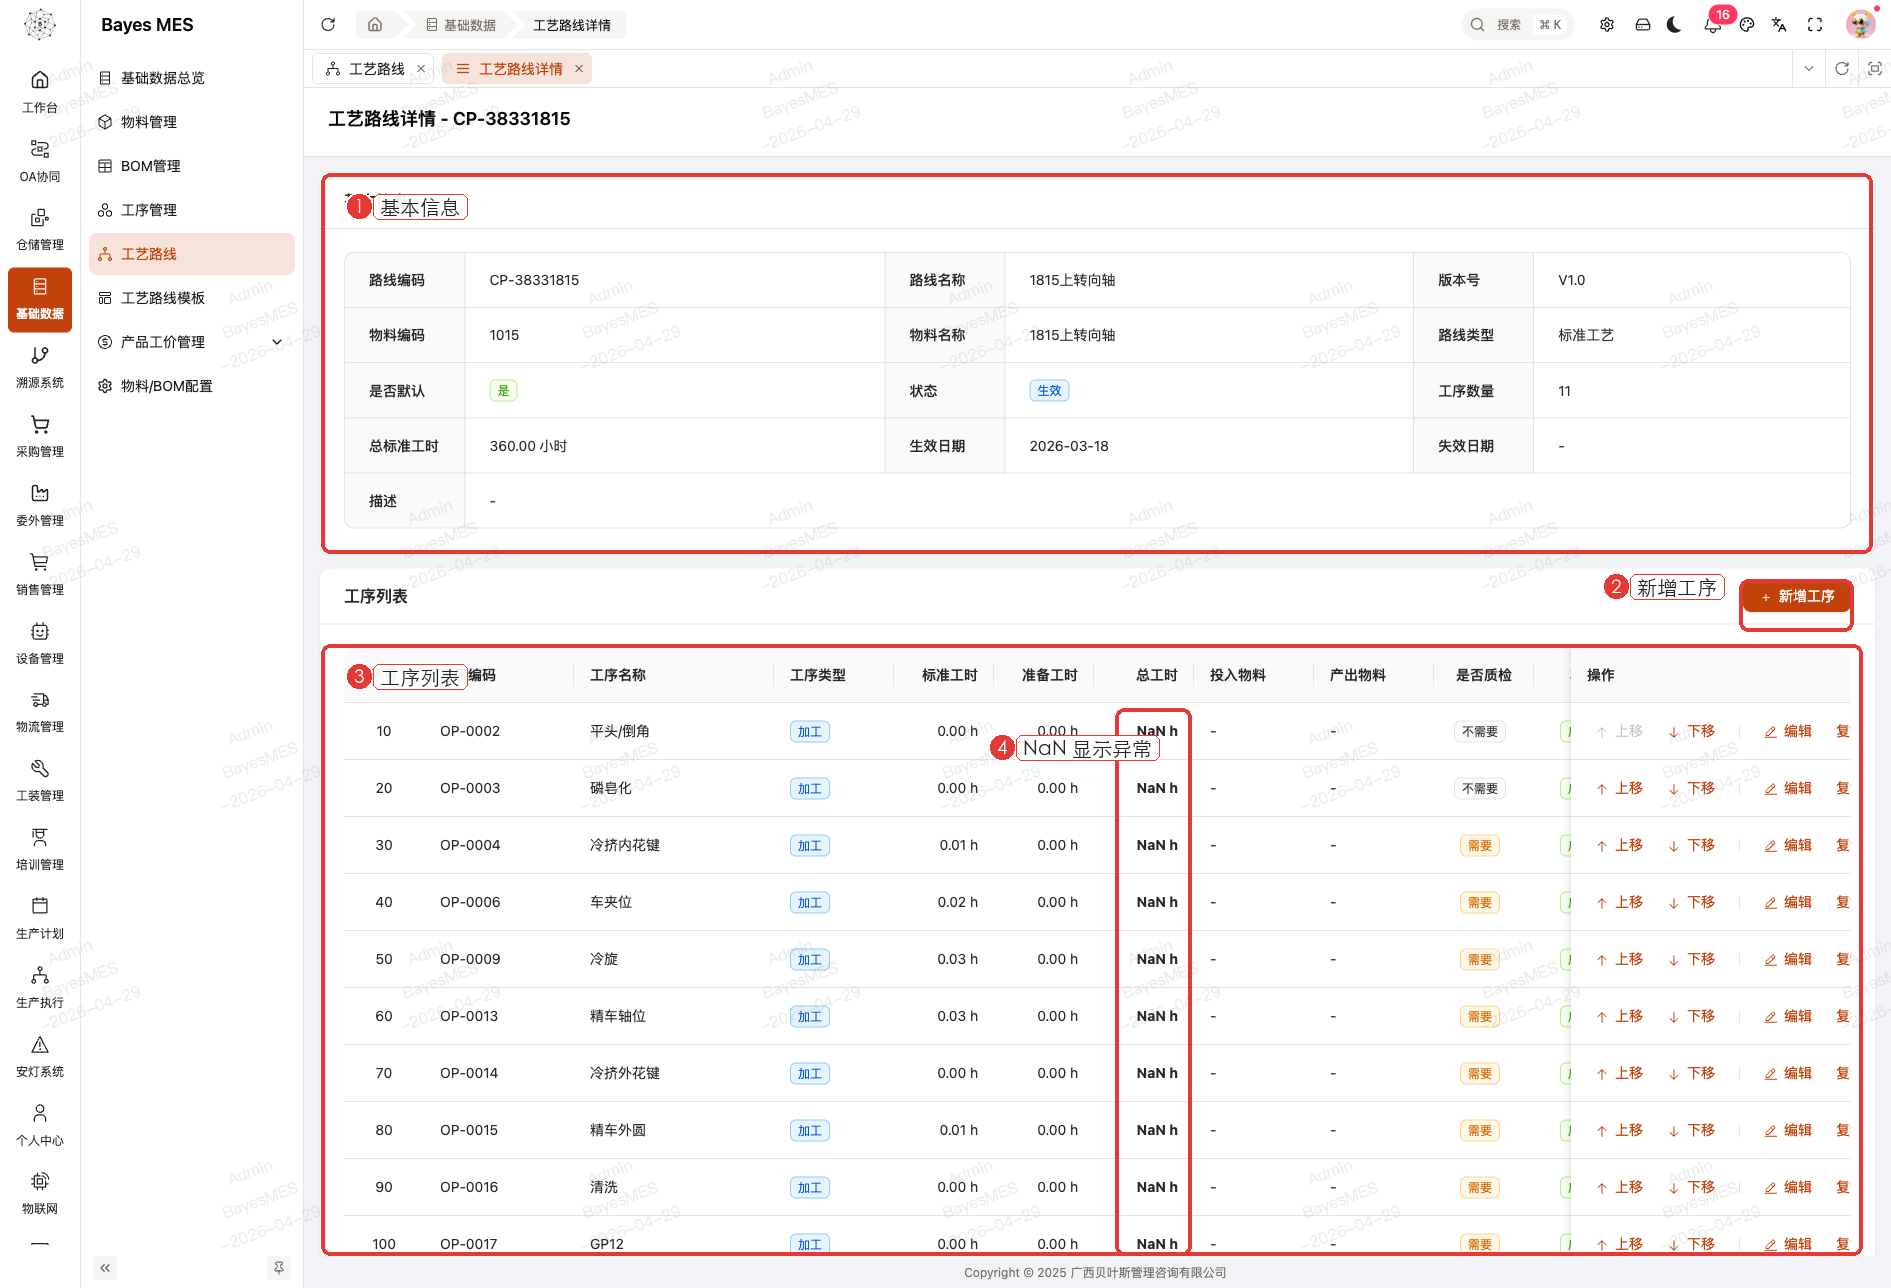Open BOM管理 menu item

pos(192,166)
